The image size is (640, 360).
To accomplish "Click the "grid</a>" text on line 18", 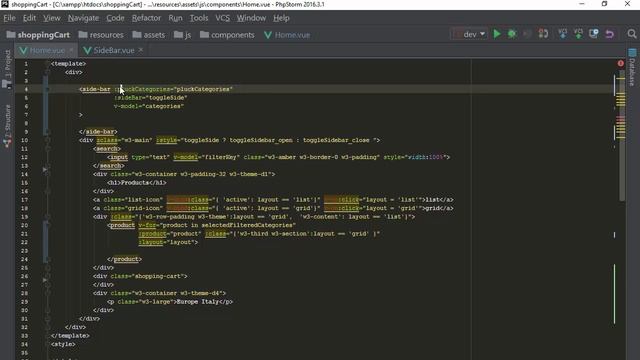I will [439, 209].
